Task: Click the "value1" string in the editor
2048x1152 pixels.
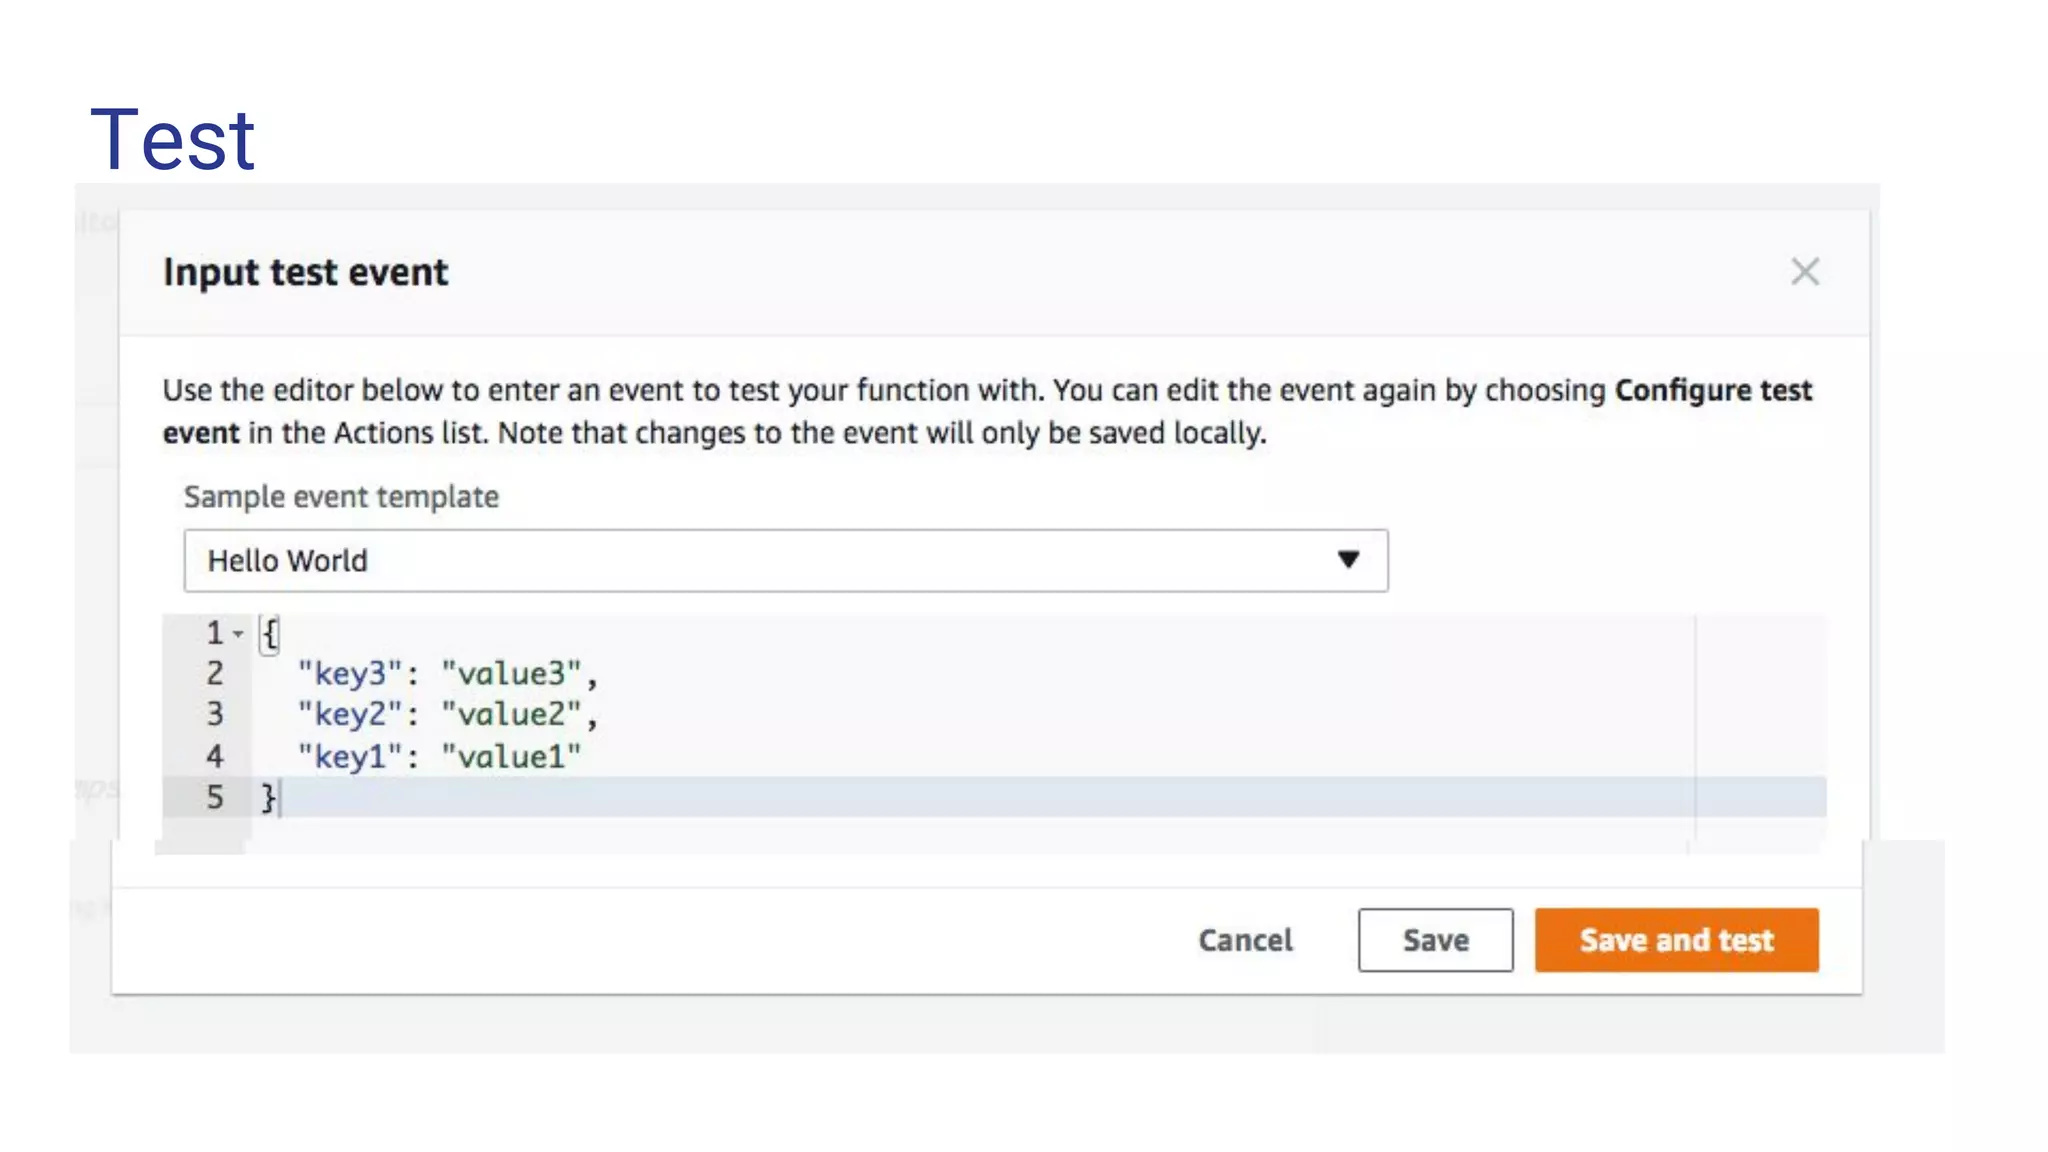Action: click(511, 757)
